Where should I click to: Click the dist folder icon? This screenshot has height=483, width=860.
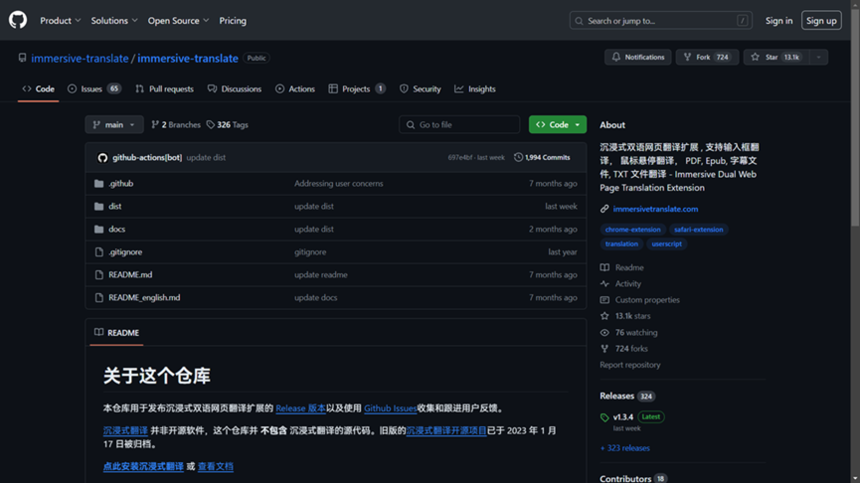pyautogui.click(x=99, y=207)
